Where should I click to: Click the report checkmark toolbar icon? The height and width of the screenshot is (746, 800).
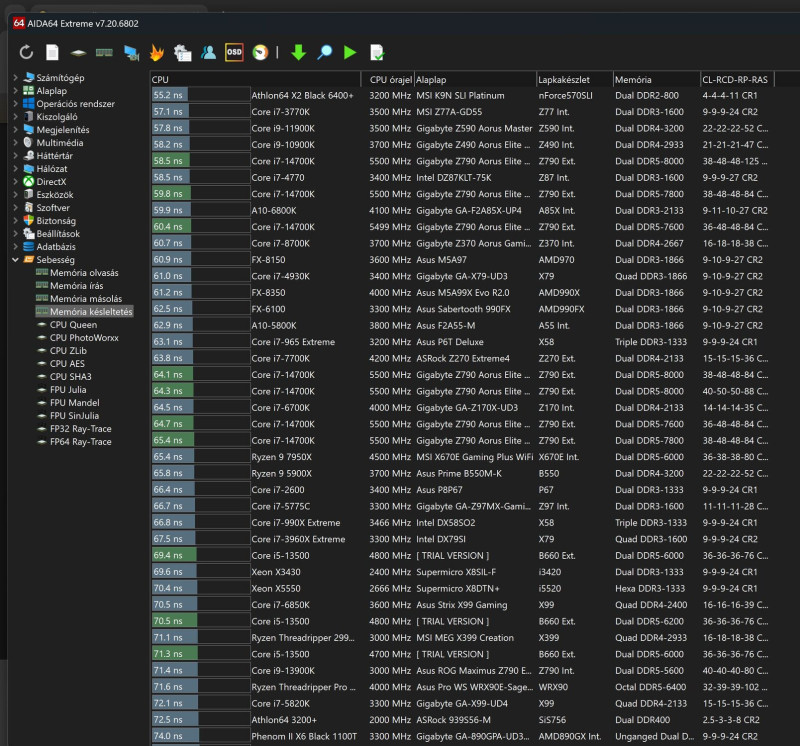[377, 53]
